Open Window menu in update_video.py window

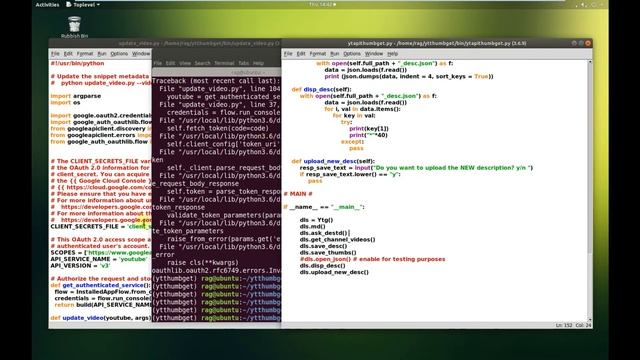pos(141,54)
